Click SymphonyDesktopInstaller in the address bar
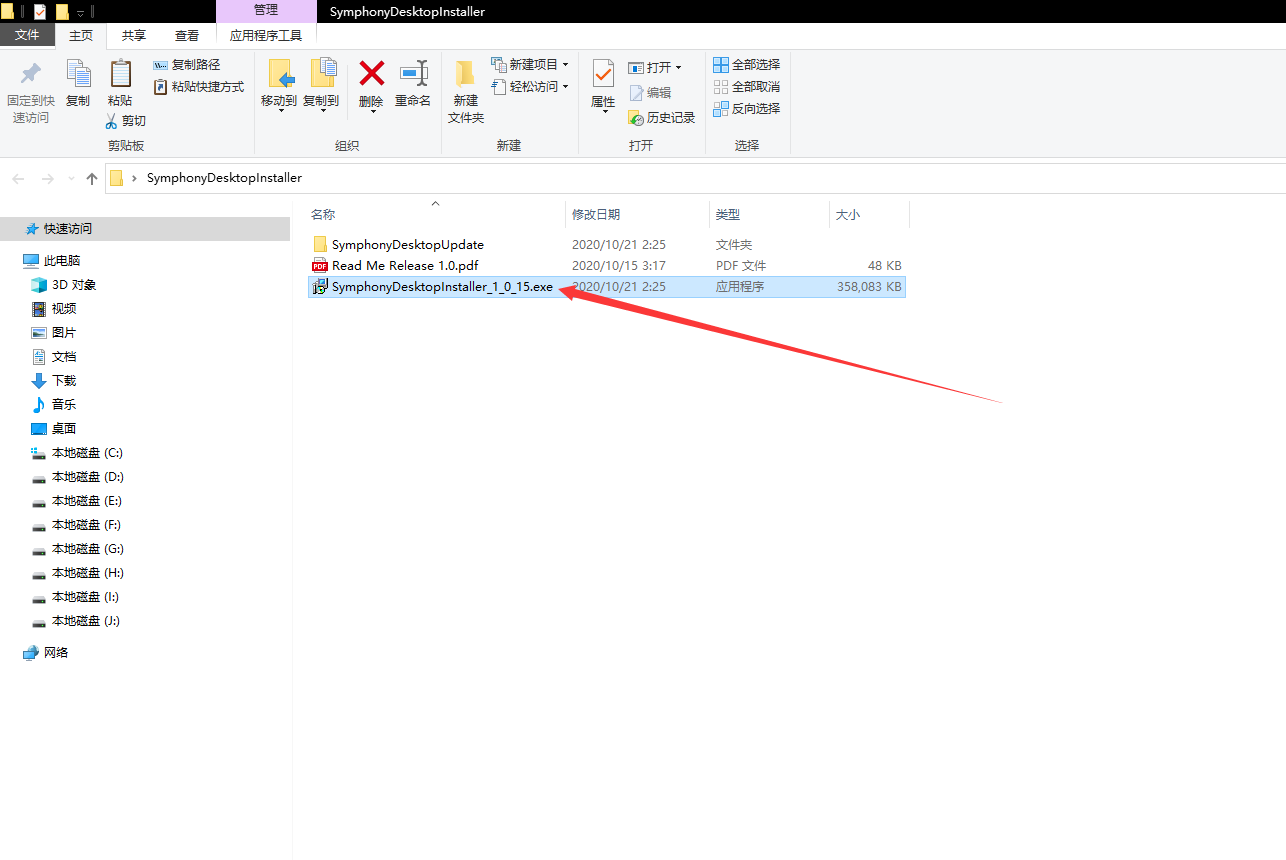1286x860 pixels. pyautogui.click(x=224, y=178)
